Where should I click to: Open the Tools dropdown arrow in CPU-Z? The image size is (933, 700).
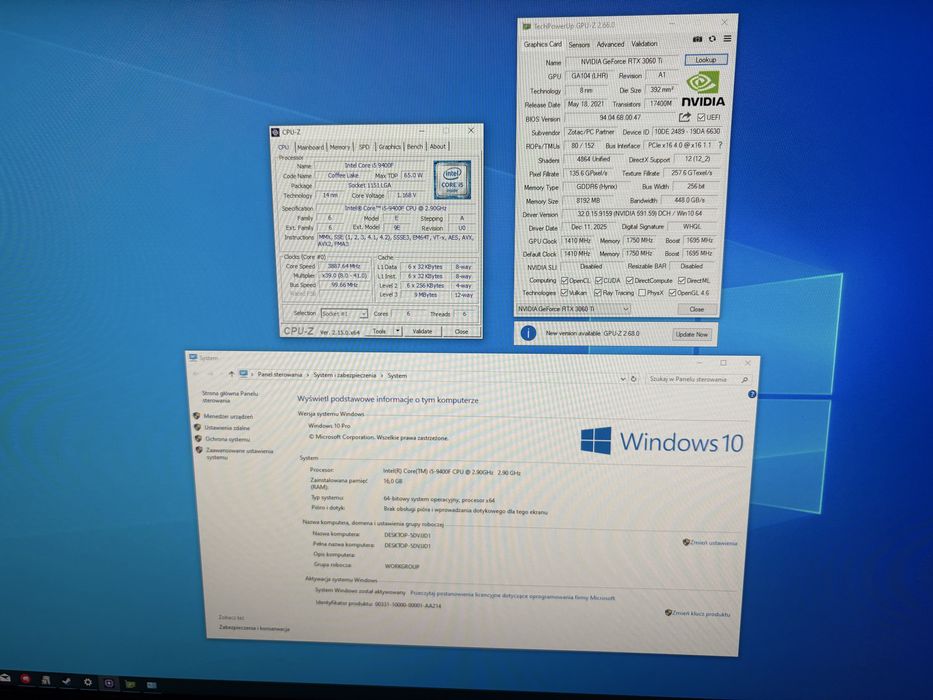click(397, 331)
